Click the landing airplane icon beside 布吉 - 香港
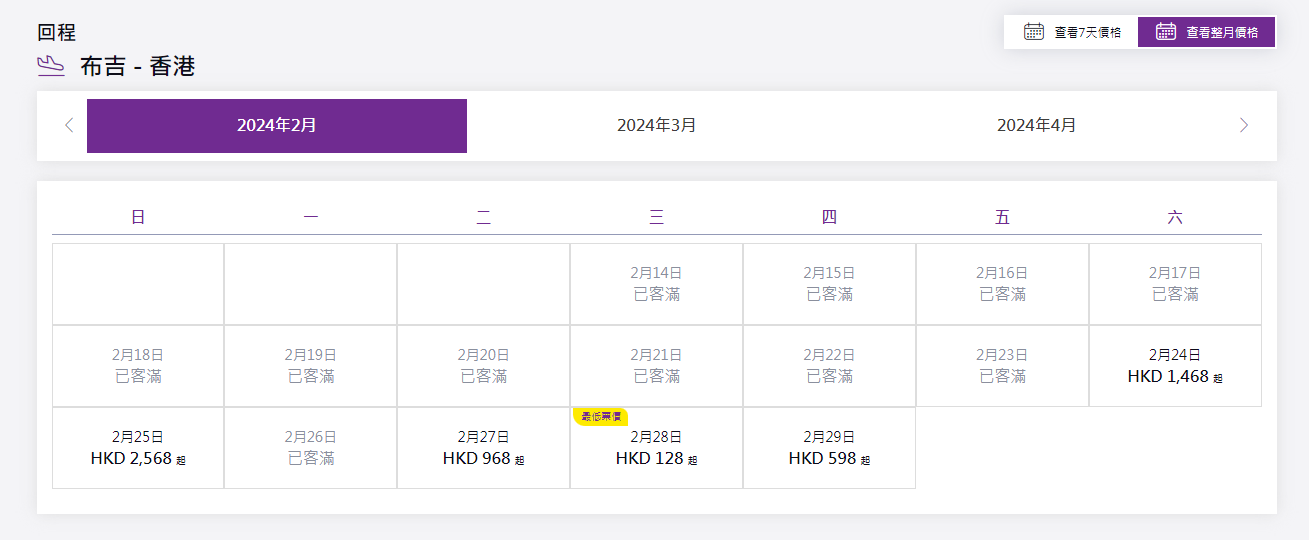The width and height of the screenshot is (1309, 540). tap(51, 66)
